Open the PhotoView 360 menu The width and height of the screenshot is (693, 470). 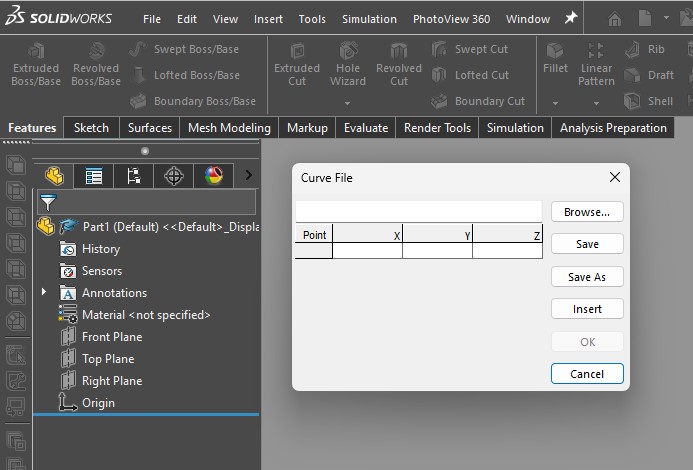[451, 19]
